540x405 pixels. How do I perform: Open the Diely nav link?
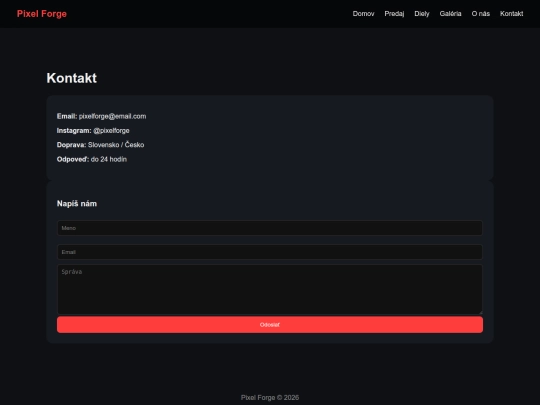point(422,14)
